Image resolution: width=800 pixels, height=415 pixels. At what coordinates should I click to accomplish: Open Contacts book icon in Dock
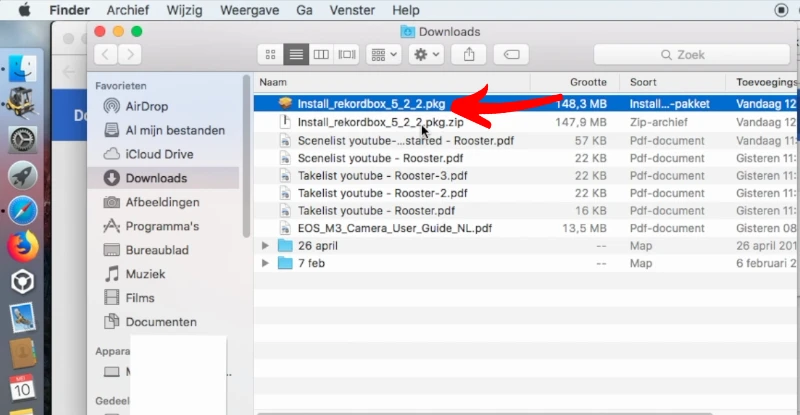[22, 352]
